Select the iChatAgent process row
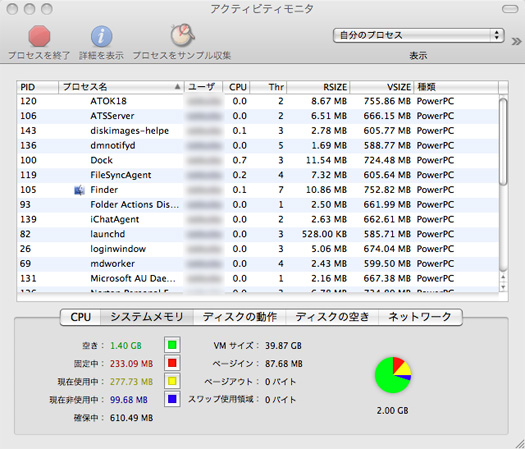 [x=257, y=219]
